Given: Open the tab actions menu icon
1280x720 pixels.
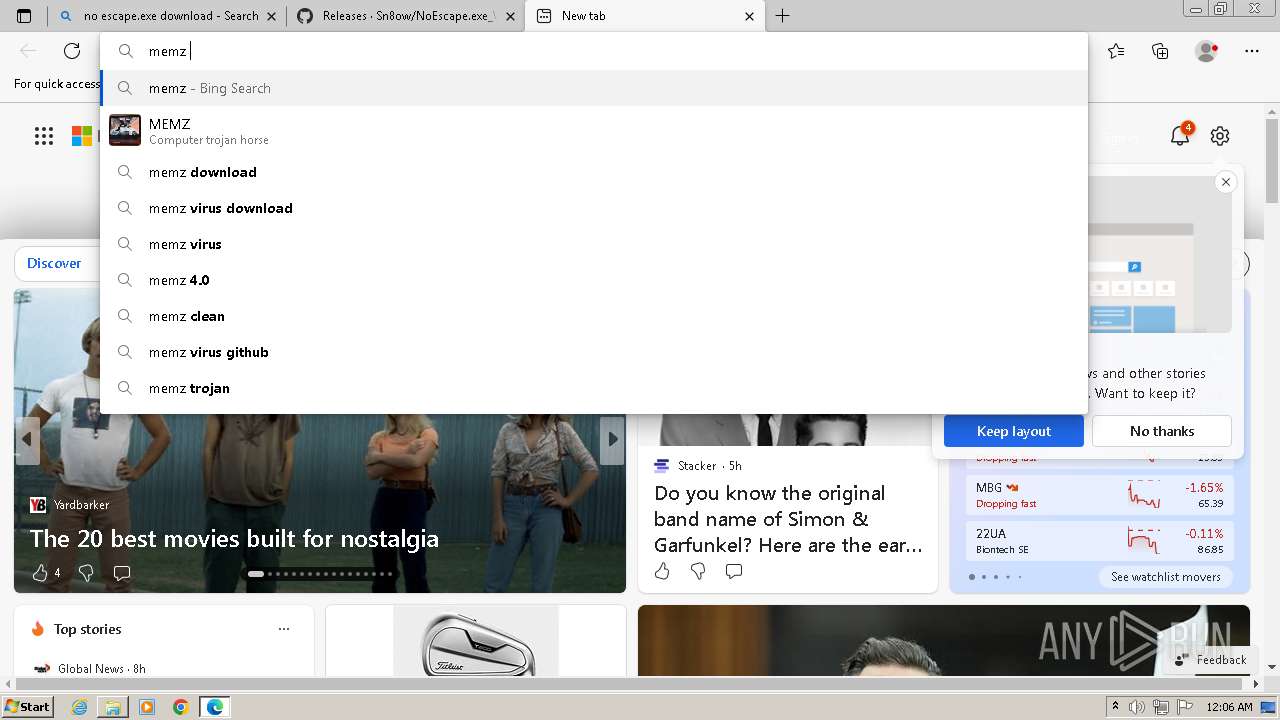Looking at the screenshot, I should coord(24,16).
